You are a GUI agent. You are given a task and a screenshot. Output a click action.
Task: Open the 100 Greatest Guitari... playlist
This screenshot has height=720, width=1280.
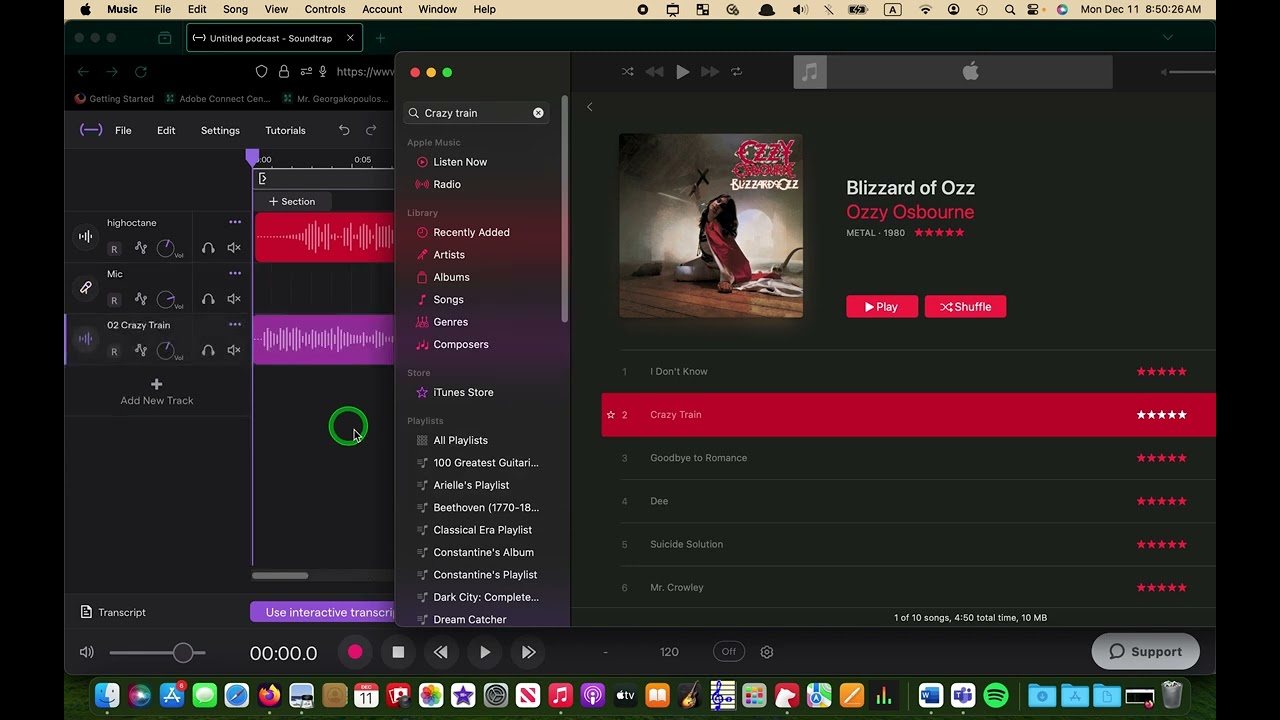pos(485,463)
